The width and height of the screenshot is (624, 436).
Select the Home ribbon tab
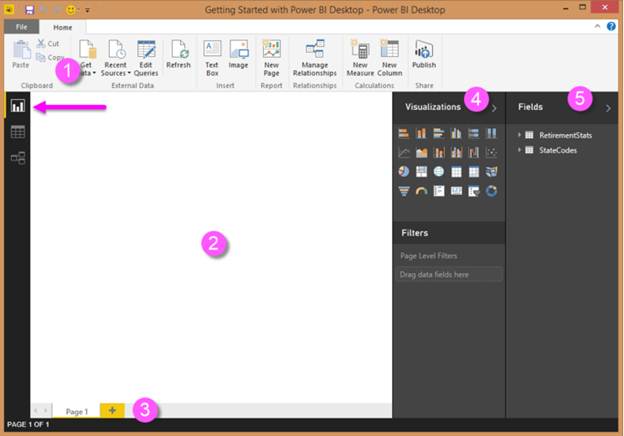(x=62, y=27)
